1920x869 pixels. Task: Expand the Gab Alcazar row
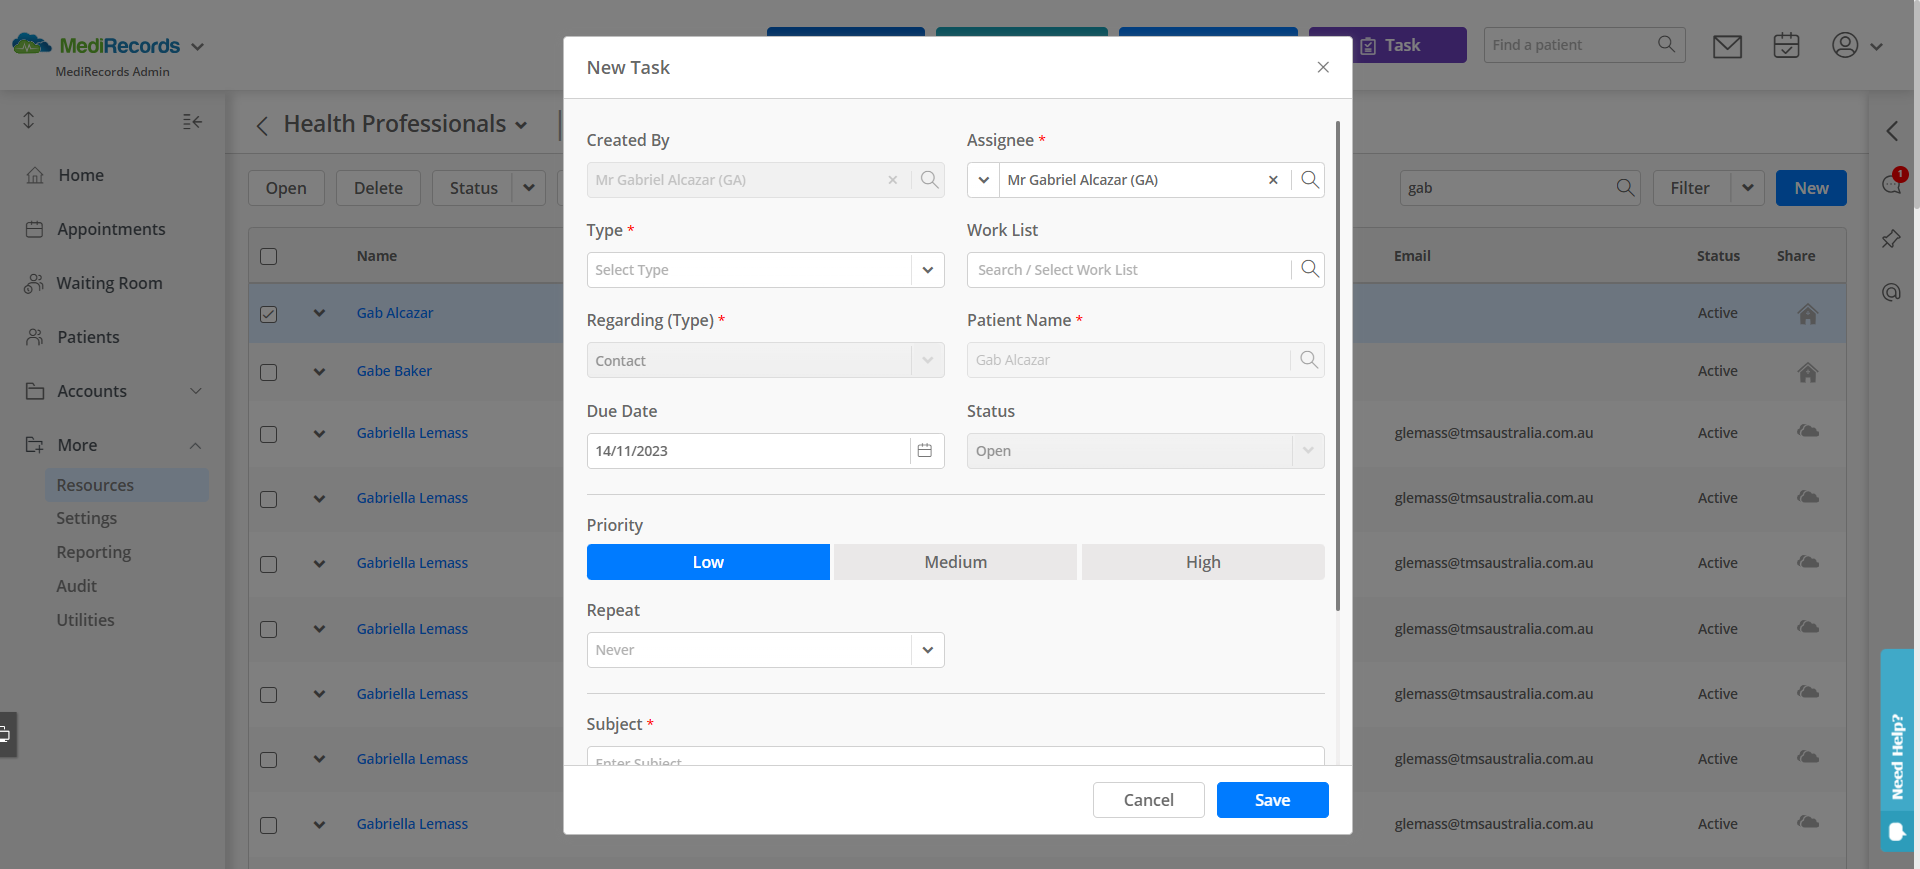(x=319, y=313)
